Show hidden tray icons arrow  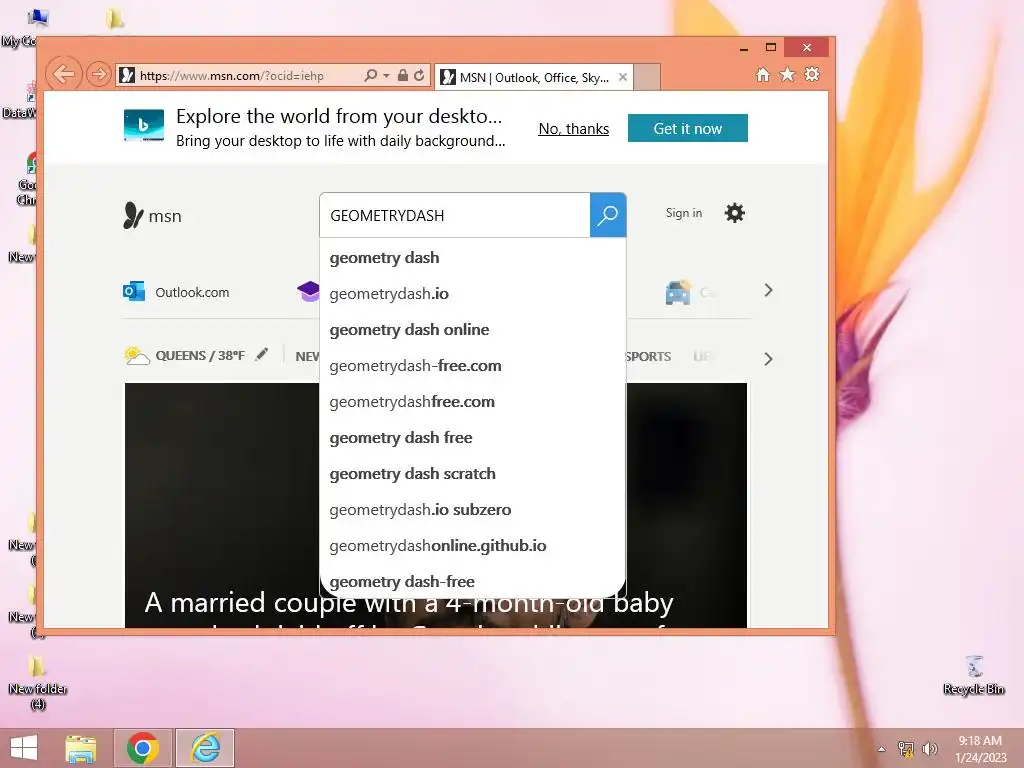(882, 749)
